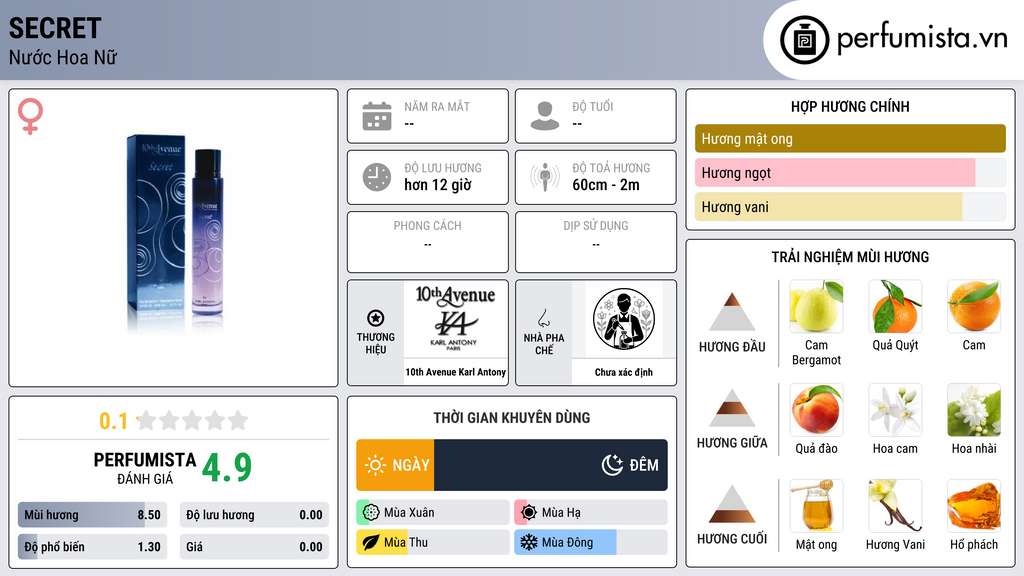Screen dimensions: 1024x576
Task: Click the Dịp sử dụng info card
Action: pos(596,242)
